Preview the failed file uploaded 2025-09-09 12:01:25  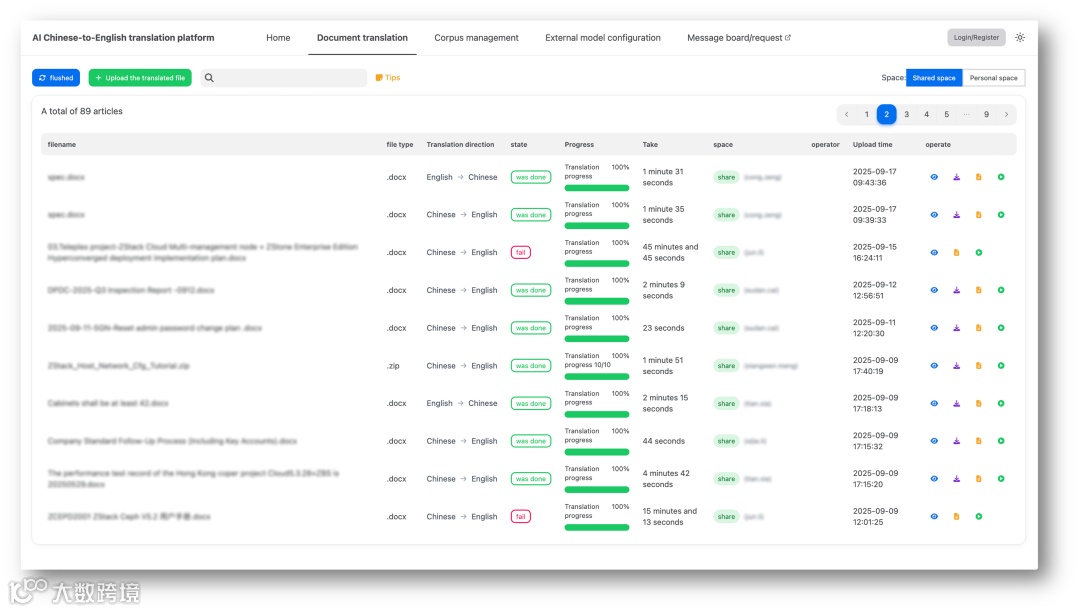coord(934,516)
